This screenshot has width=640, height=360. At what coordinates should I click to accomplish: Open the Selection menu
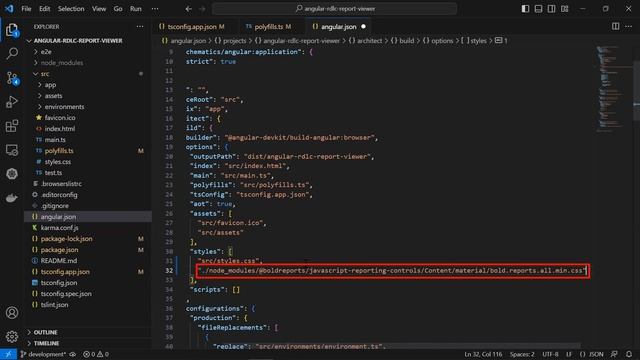[71, 9]
